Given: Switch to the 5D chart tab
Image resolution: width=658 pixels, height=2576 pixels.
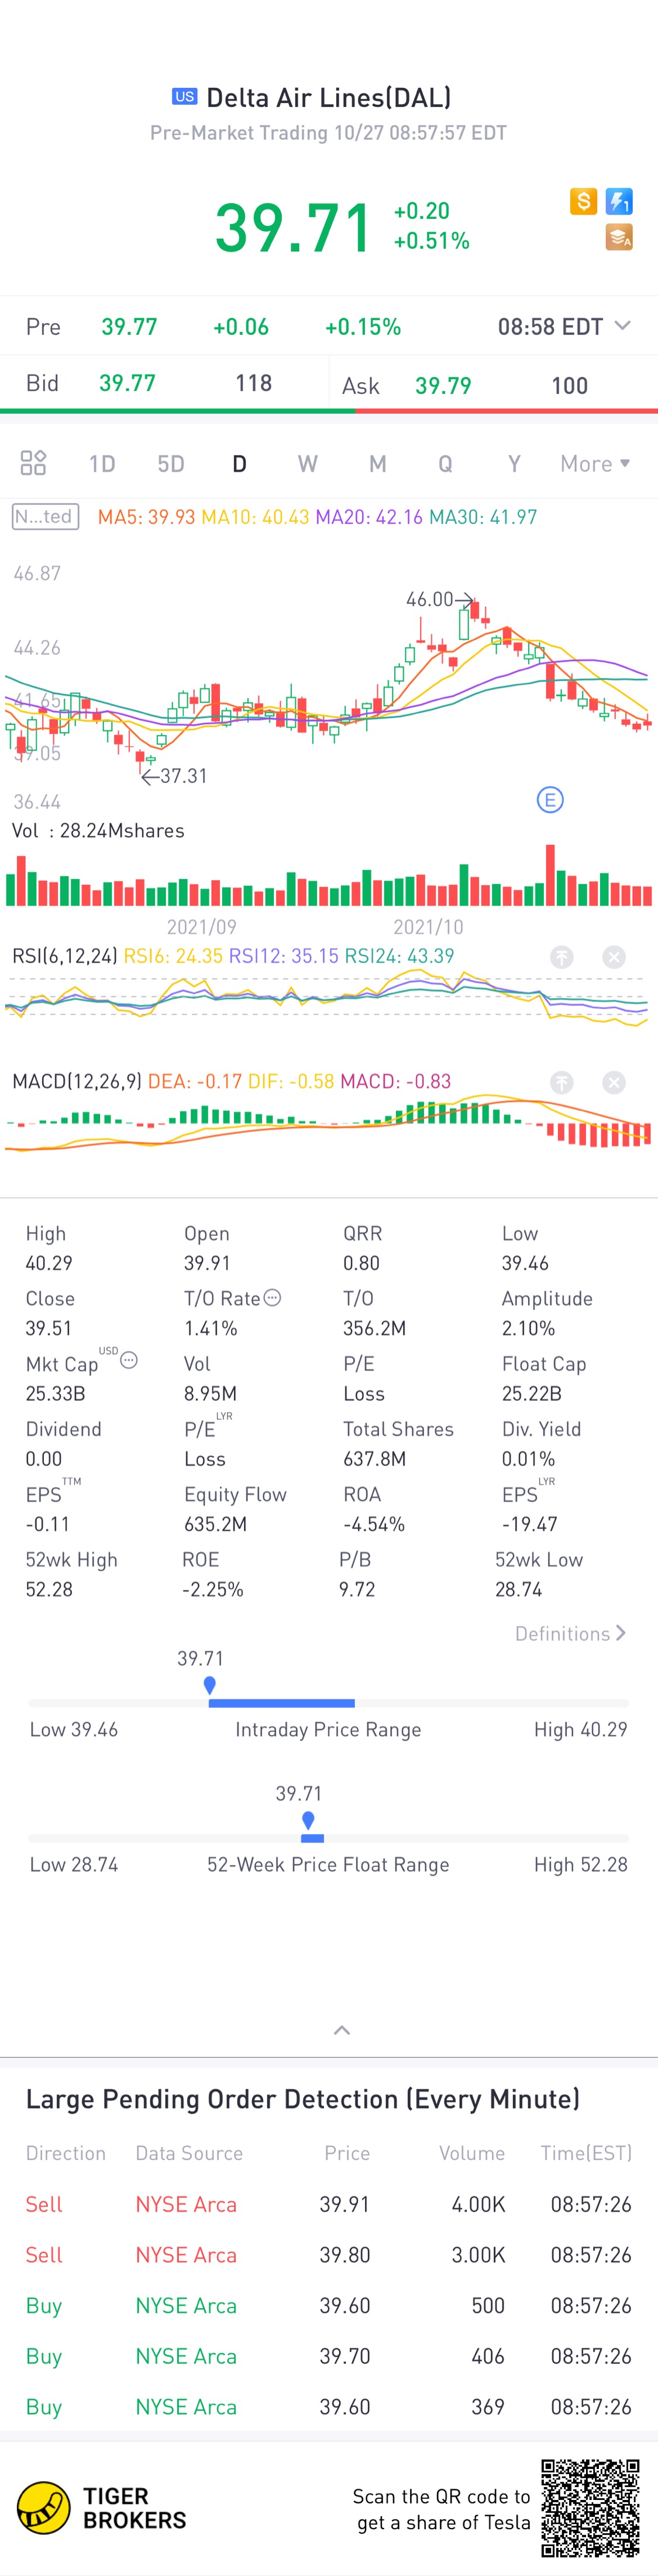Looking at the screenshot, I should 171,463.
